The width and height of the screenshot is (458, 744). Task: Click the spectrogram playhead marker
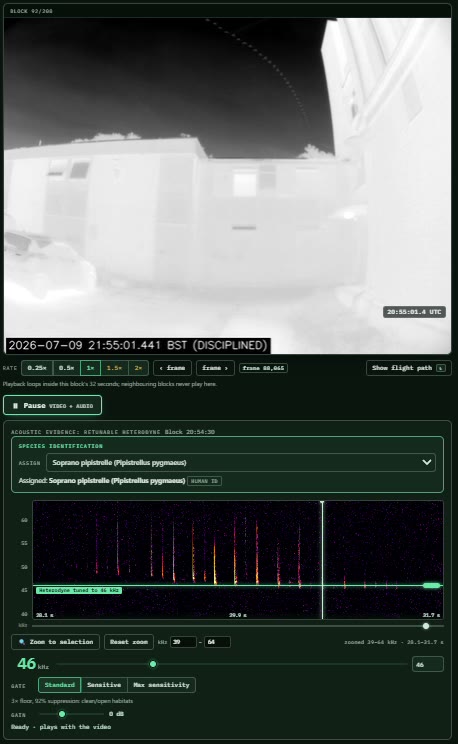tap(322, 559)
